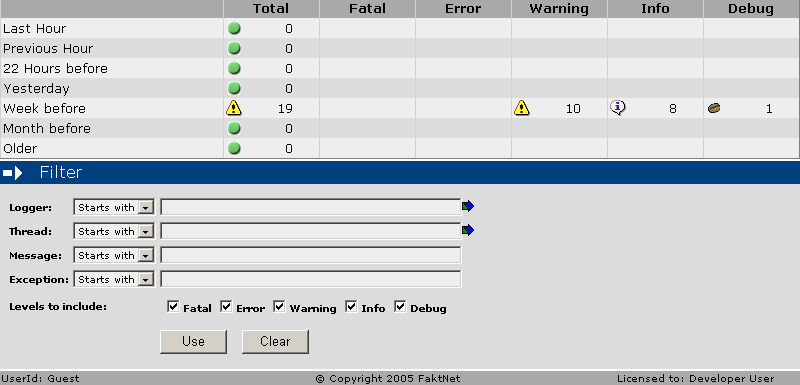This screenshot has width=800, height=385.
Task: Click Licensed to: Developer User text
Action: coord(696,378)
